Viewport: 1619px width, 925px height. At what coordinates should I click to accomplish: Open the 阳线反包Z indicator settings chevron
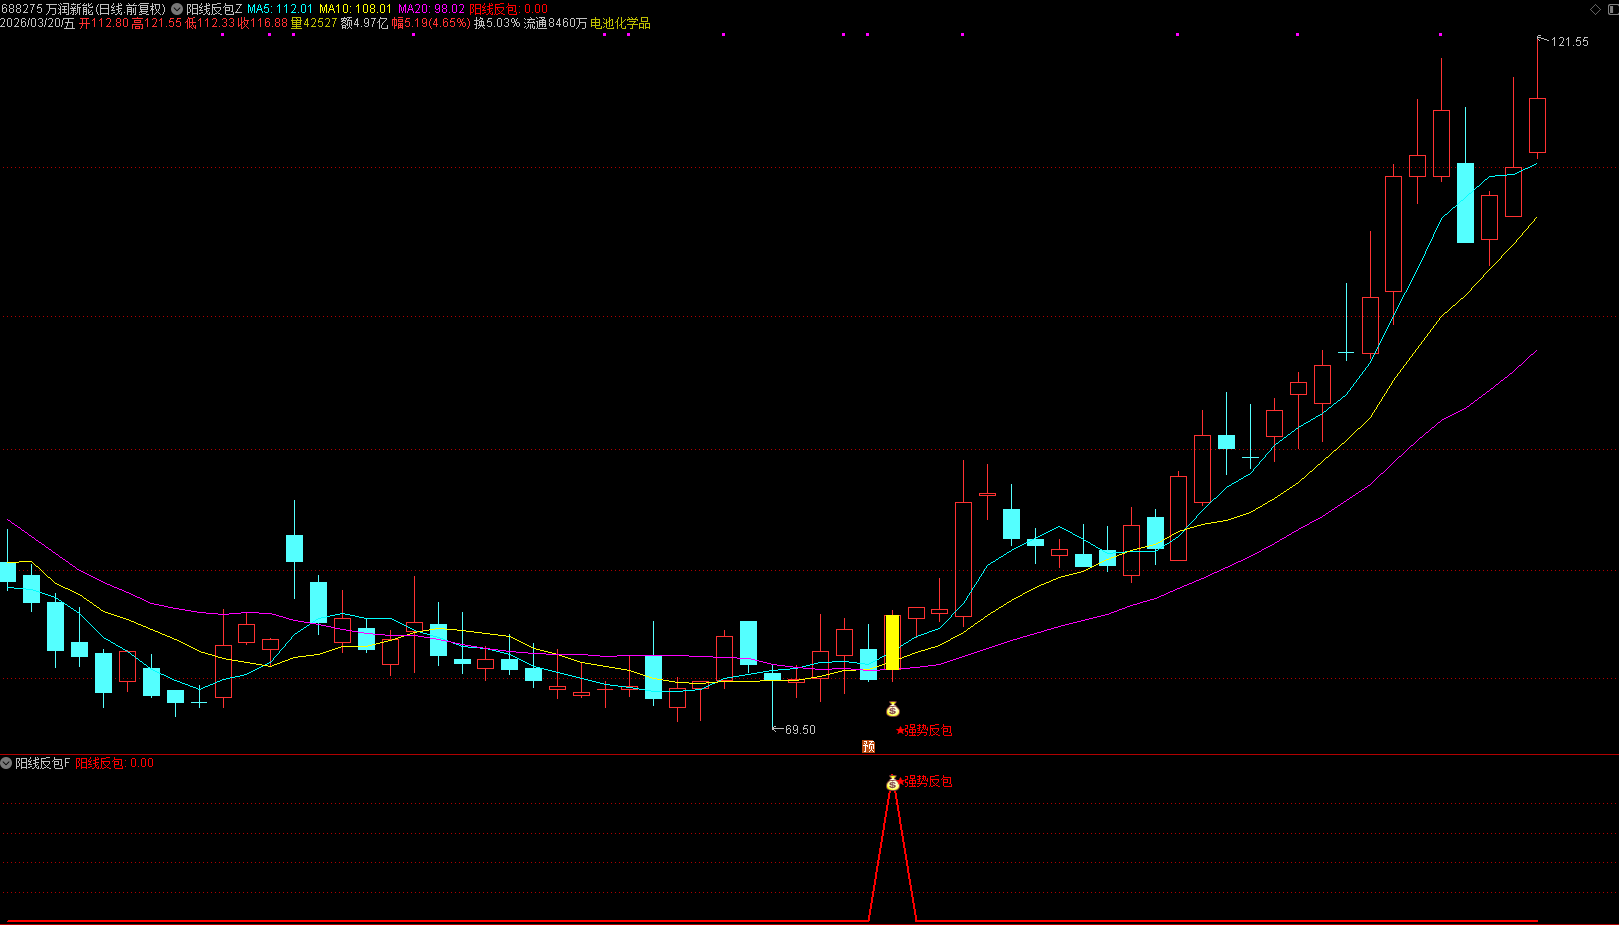[x=177, y=9]
